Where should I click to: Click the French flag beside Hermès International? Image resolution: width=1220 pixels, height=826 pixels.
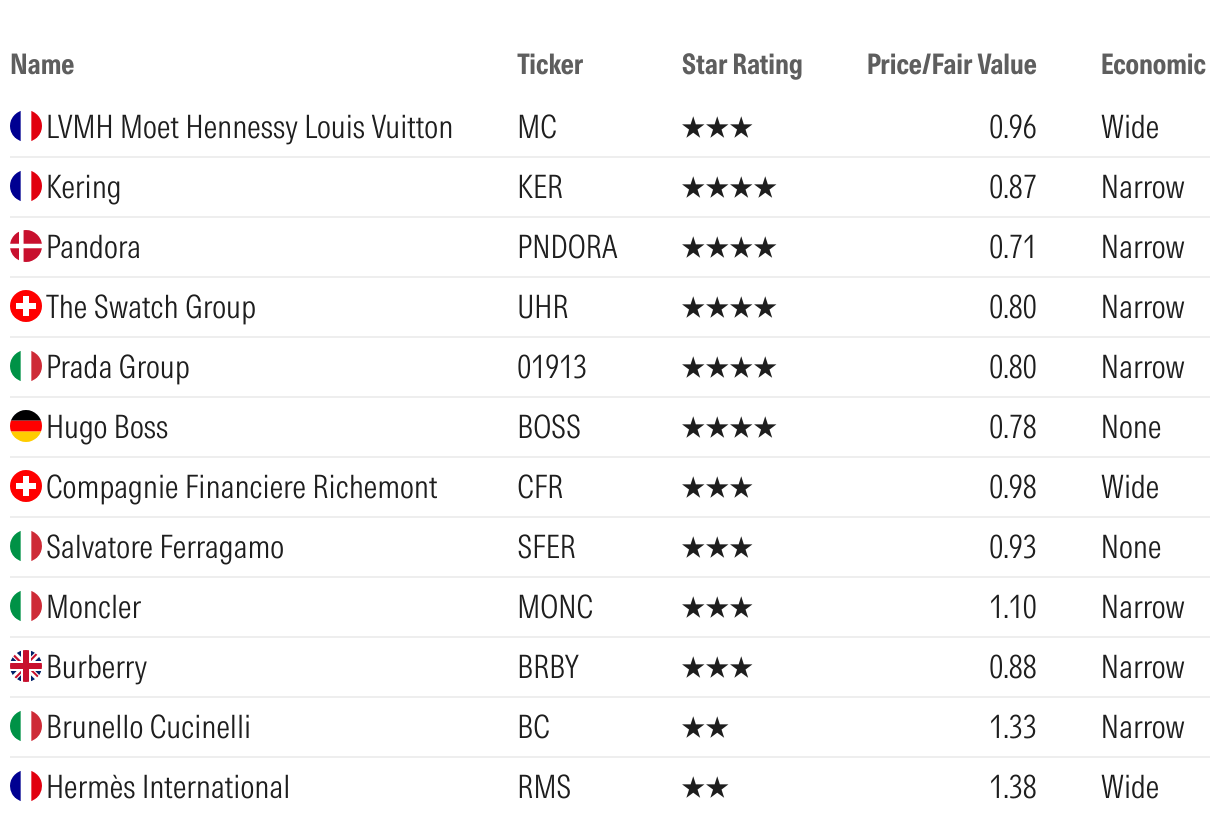(x=26, y=787)
